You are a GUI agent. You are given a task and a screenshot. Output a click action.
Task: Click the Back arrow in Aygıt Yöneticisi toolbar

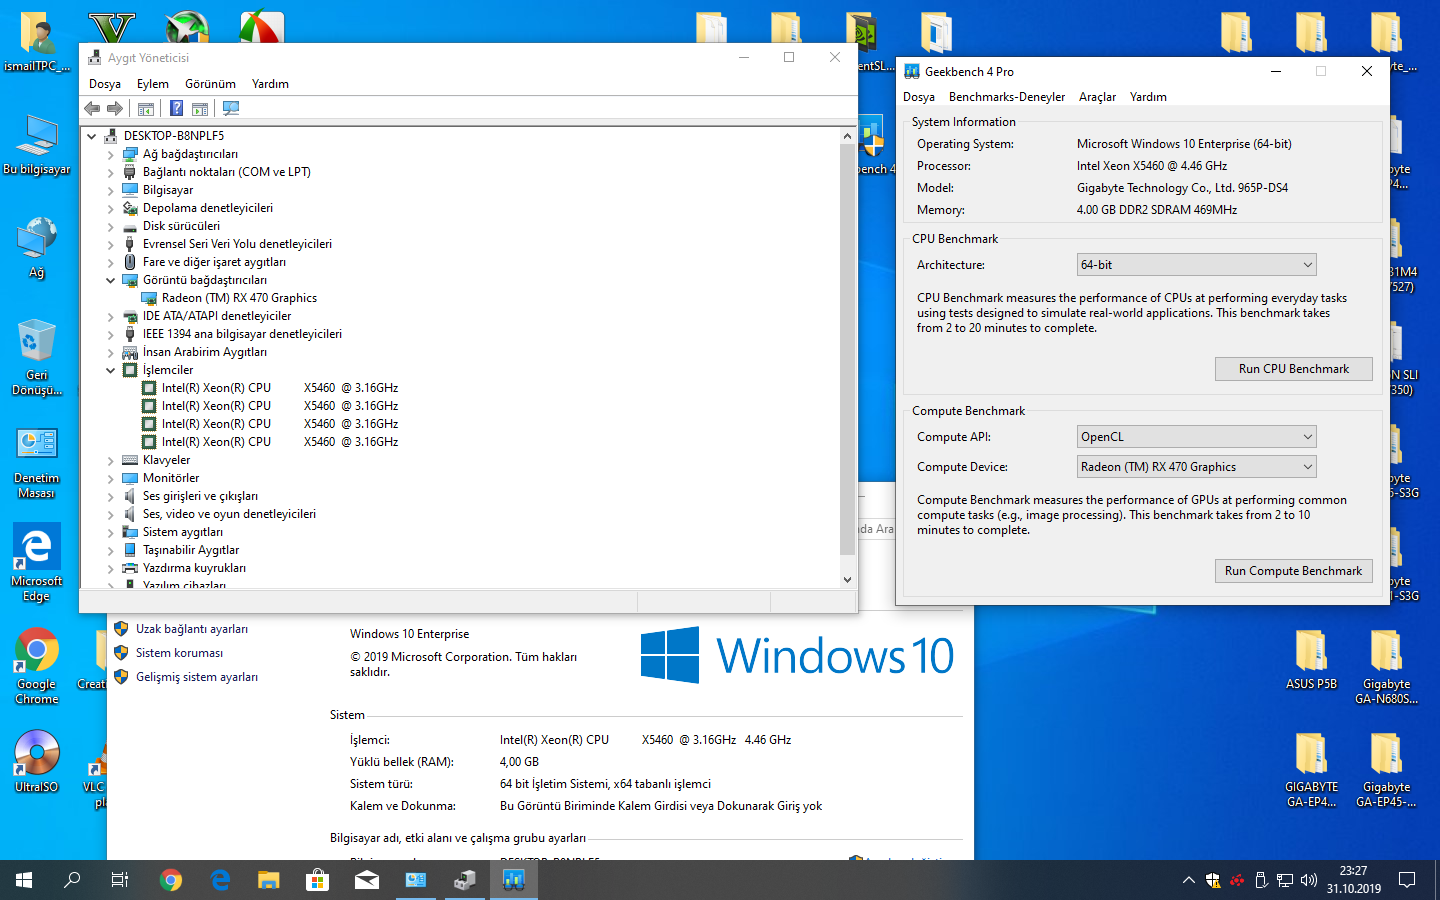(x=92, y=108)
